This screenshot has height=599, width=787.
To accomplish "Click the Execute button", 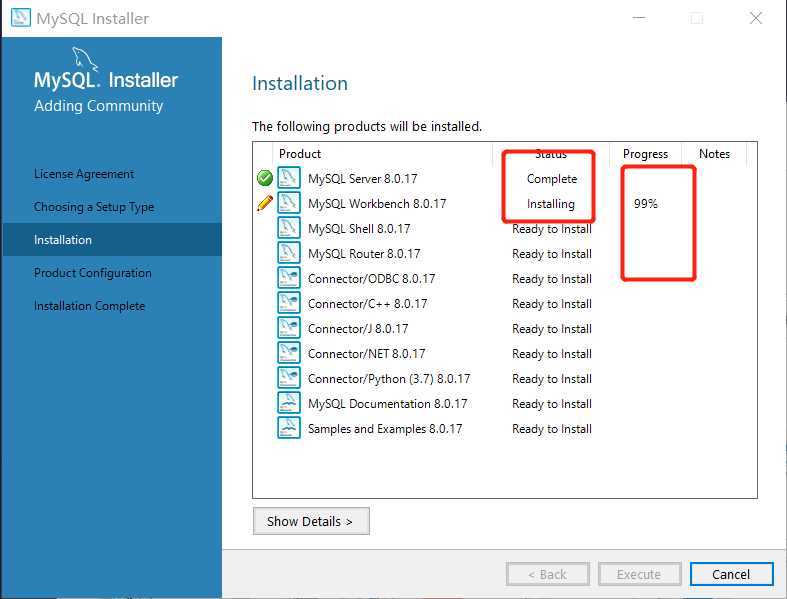I will pos(639,574).
